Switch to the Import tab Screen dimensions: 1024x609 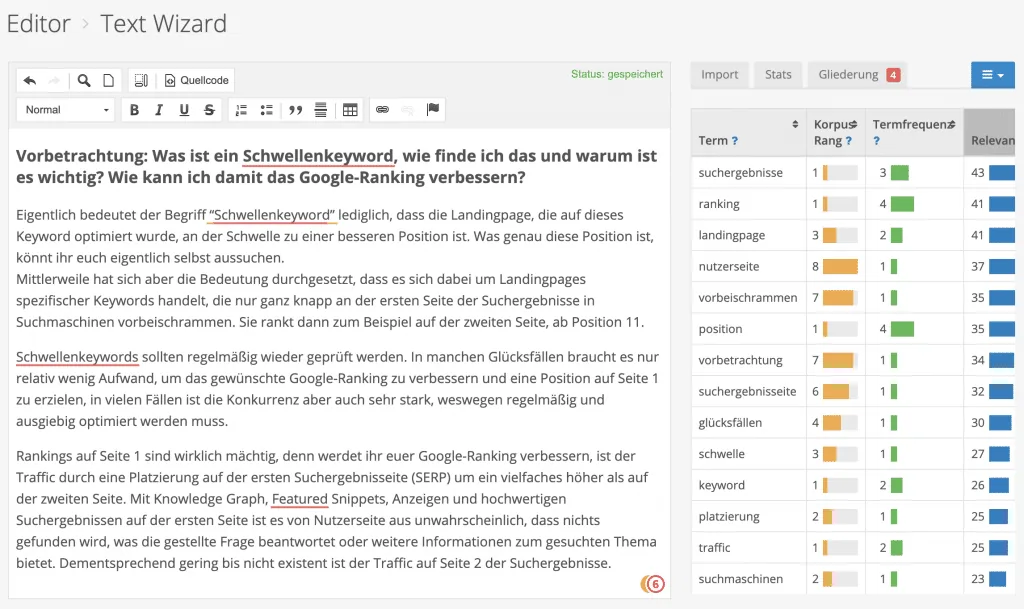720,74
